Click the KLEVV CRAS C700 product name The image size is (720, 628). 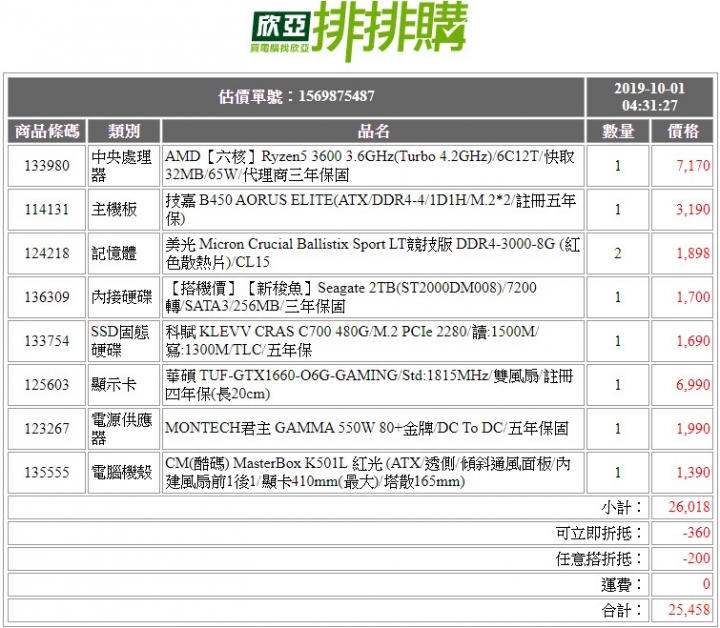click(x=352, y=341)
